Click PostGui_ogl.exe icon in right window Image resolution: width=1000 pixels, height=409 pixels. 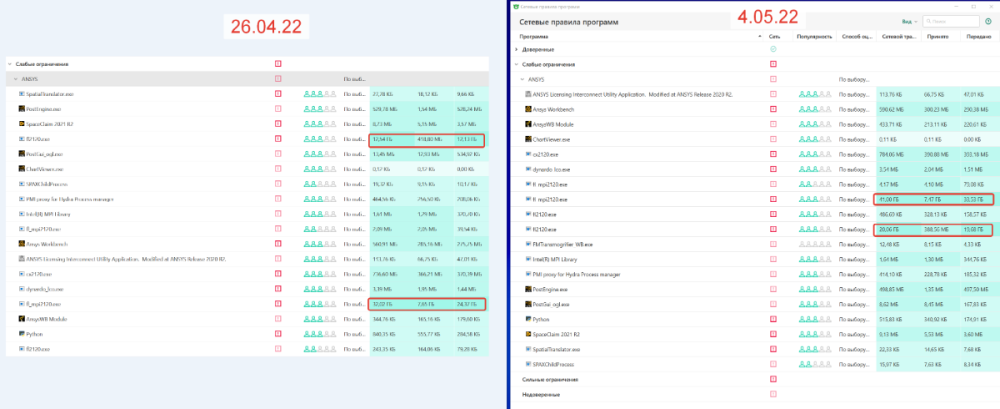(528, 304)
